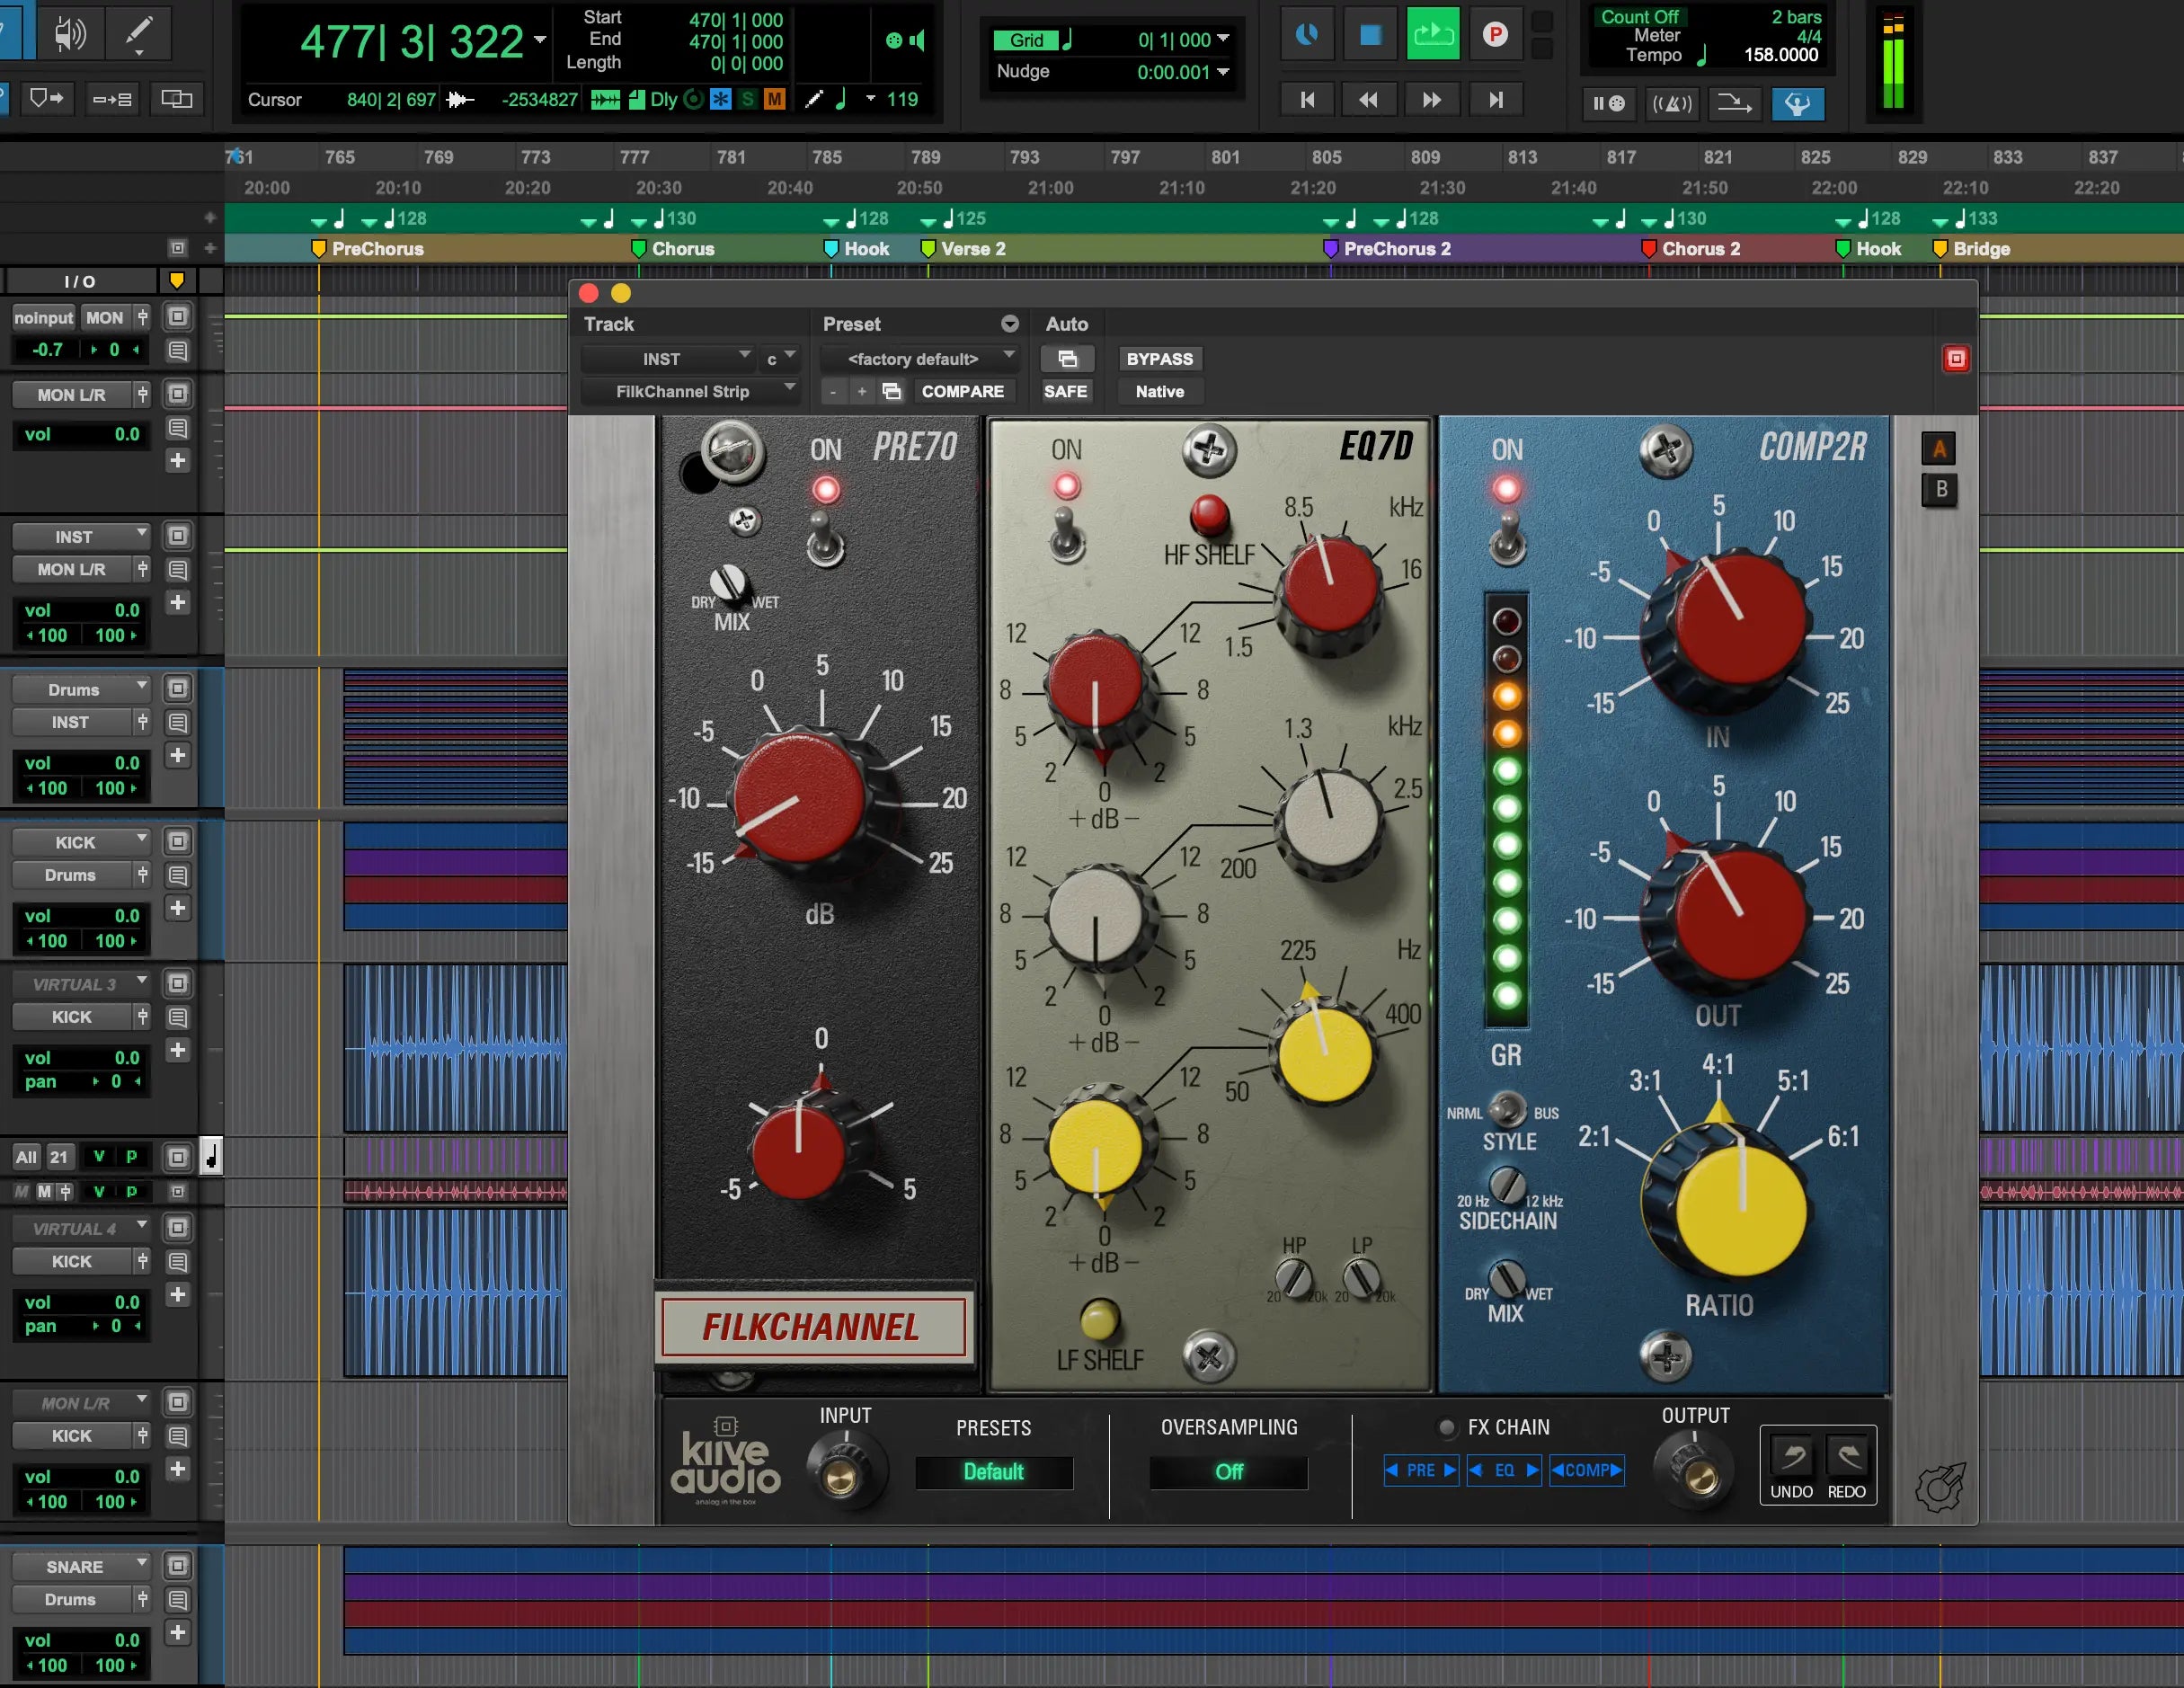This screenshot has width=2184, height=1688.
Task: Toggle the COMP2R ON switch
Action: pyautogui.click(x=1507, y=540)
